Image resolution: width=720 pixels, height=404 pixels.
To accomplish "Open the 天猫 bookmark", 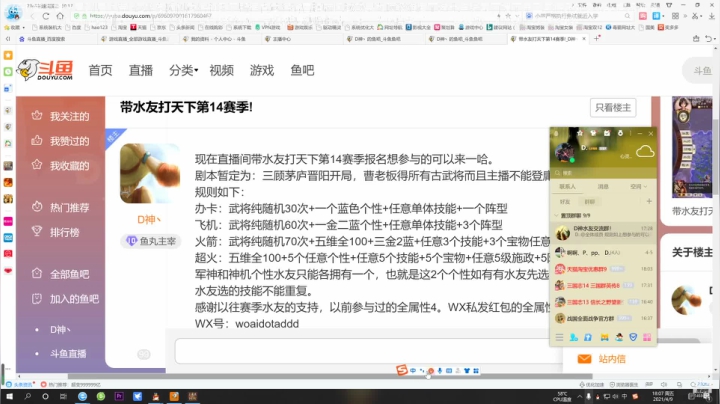I will point(139,28).
